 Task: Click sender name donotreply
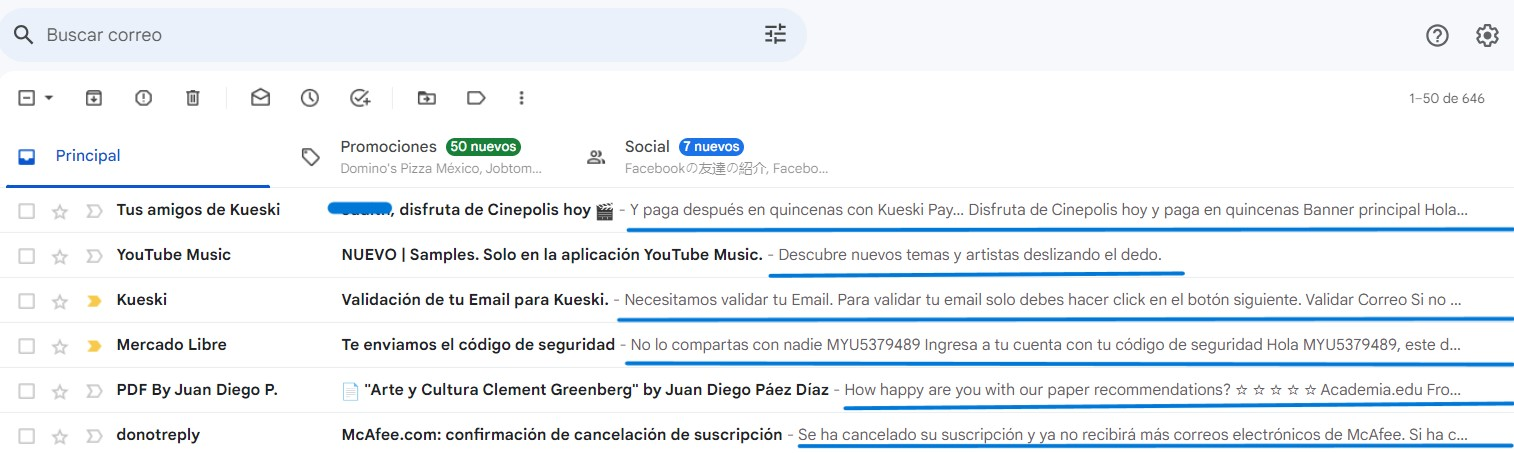coord(158,435)
